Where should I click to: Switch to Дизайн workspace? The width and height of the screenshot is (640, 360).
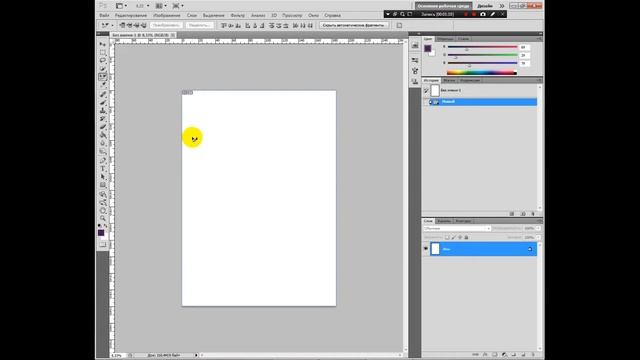click(x=485, y=6)
